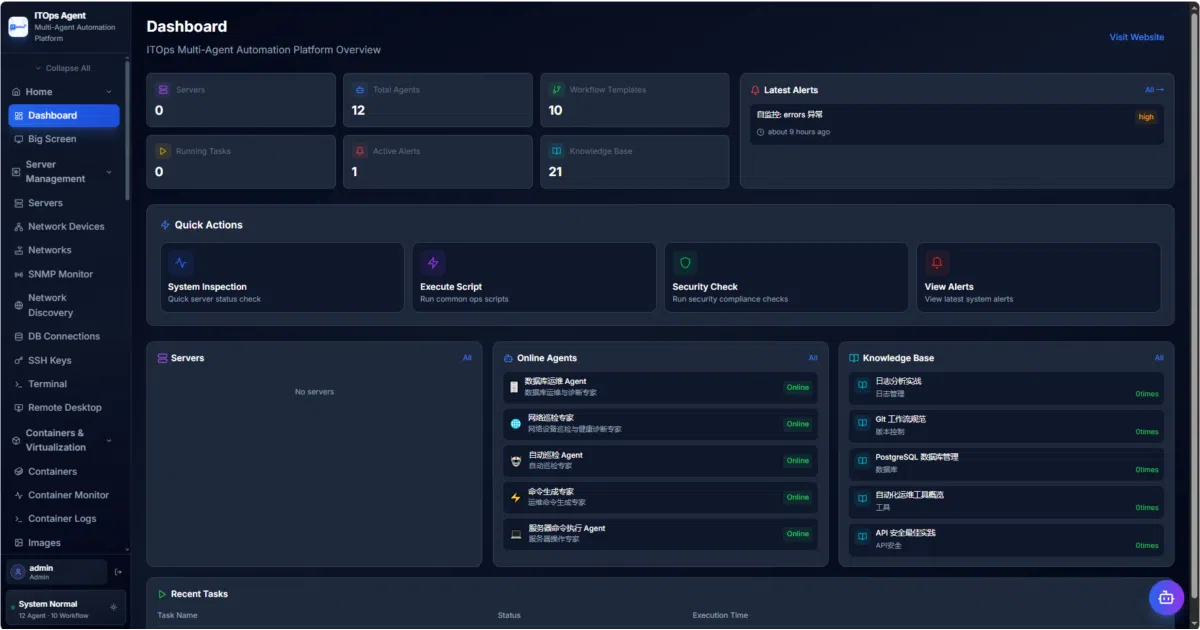Click the View Alerts bell icon
1200x630 pixels.
[937, 263]
